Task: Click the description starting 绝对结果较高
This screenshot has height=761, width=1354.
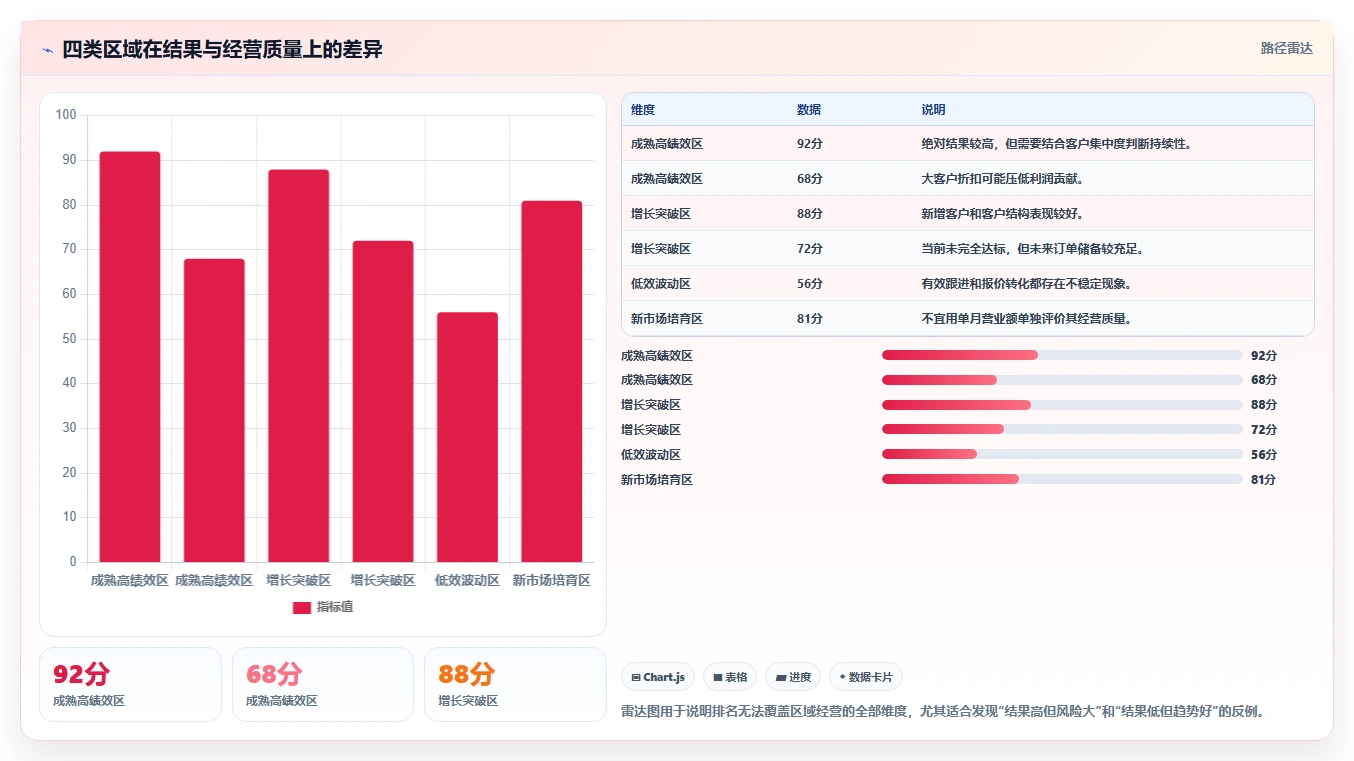Action: pos(1057,144)
